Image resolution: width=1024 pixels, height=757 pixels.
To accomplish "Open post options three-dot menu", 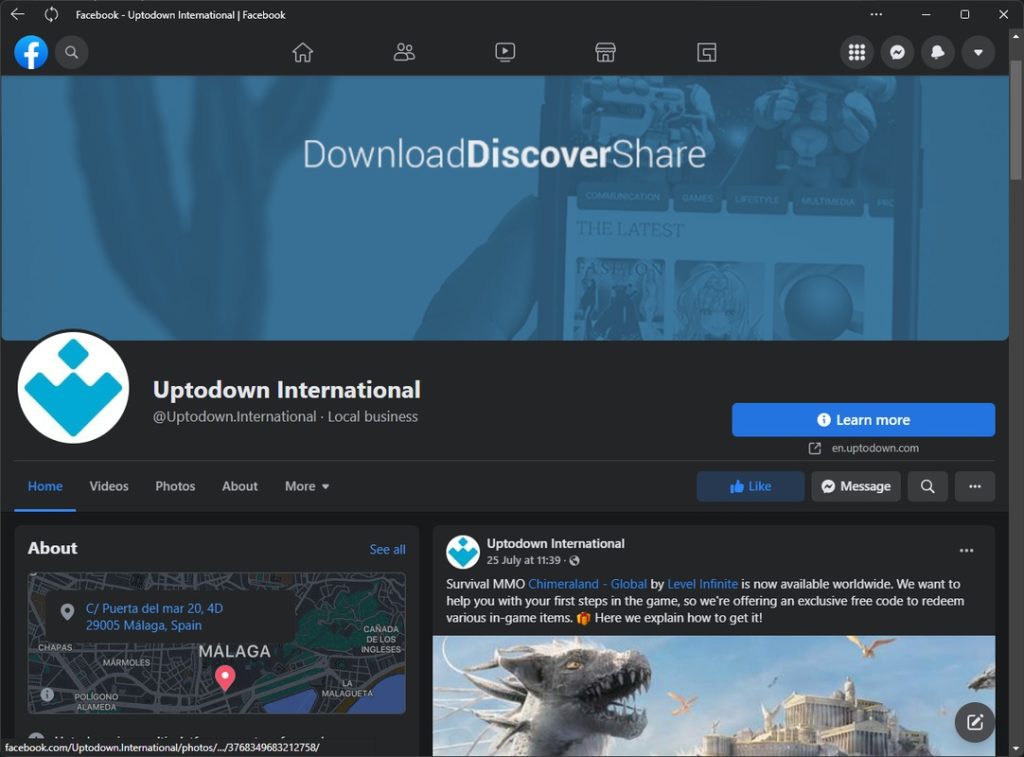I will (x=967, y=551).
